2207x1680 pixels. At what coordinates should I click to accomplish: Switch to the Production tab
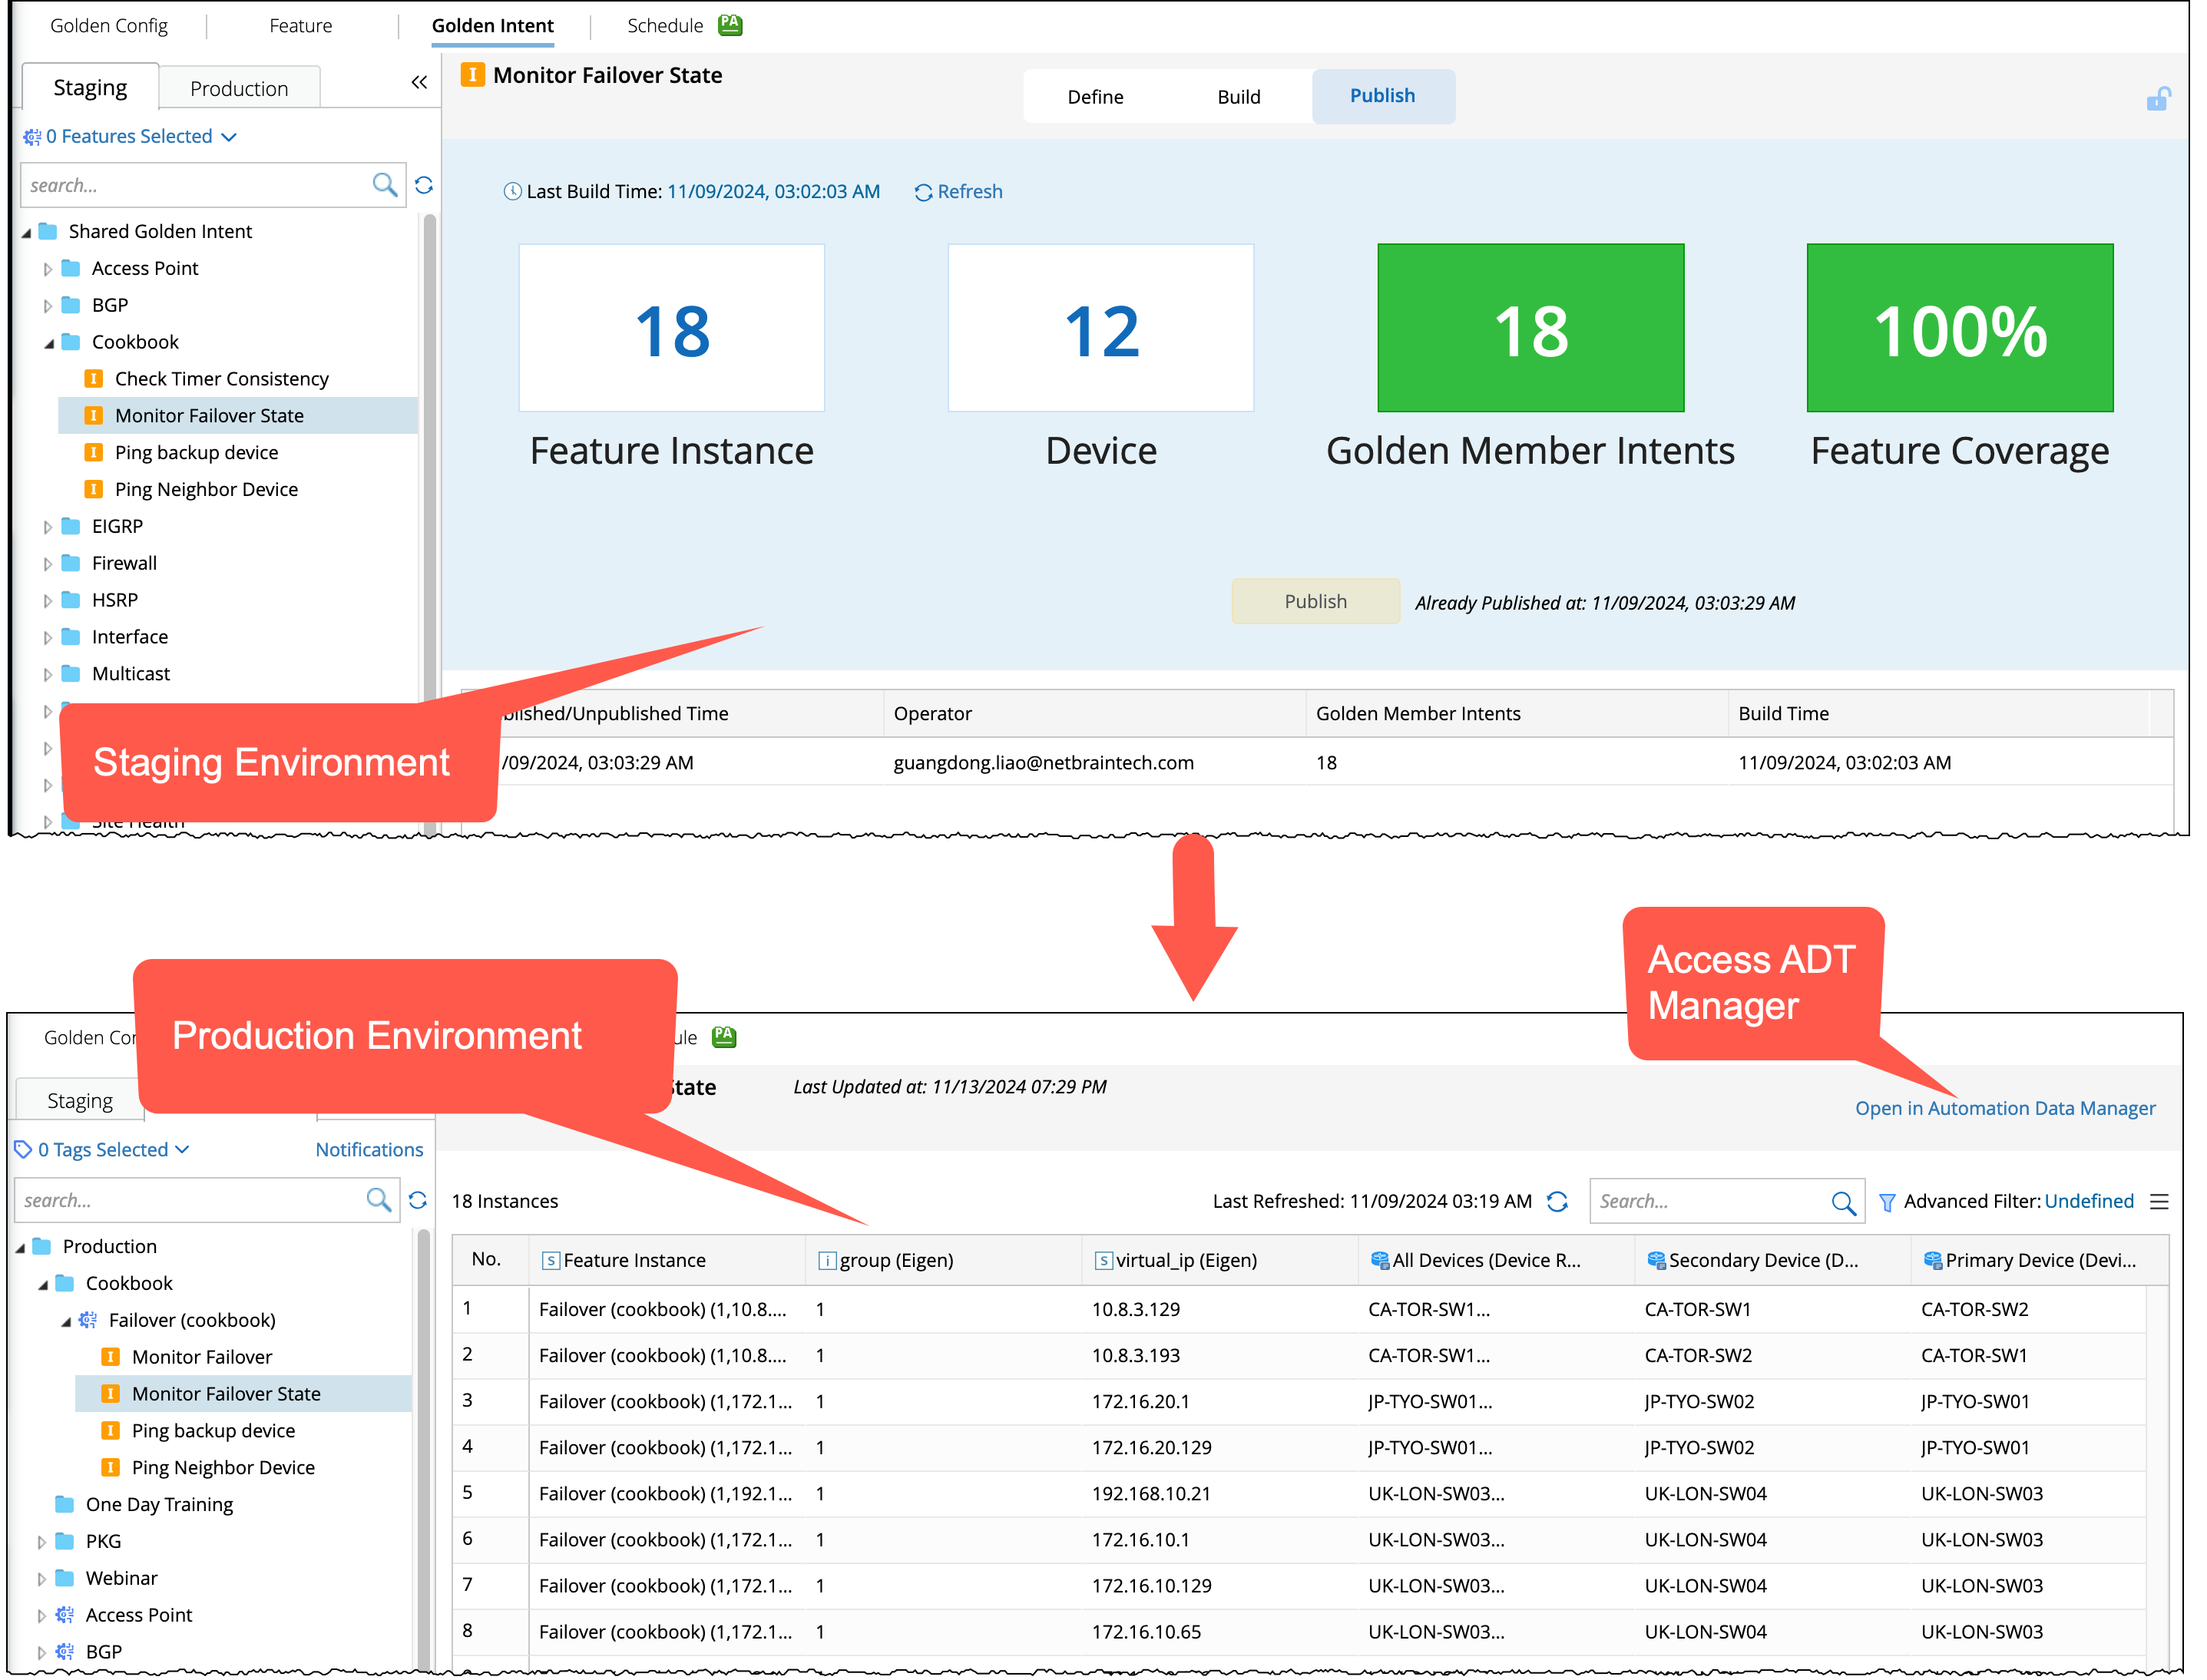pos(239,88)
